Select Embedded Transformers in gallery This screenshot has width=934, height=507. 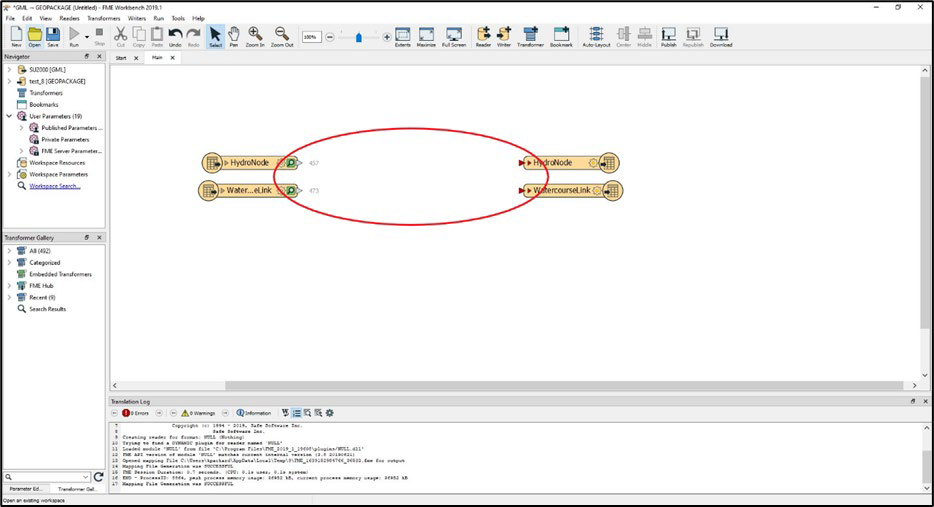pos(60,274)
